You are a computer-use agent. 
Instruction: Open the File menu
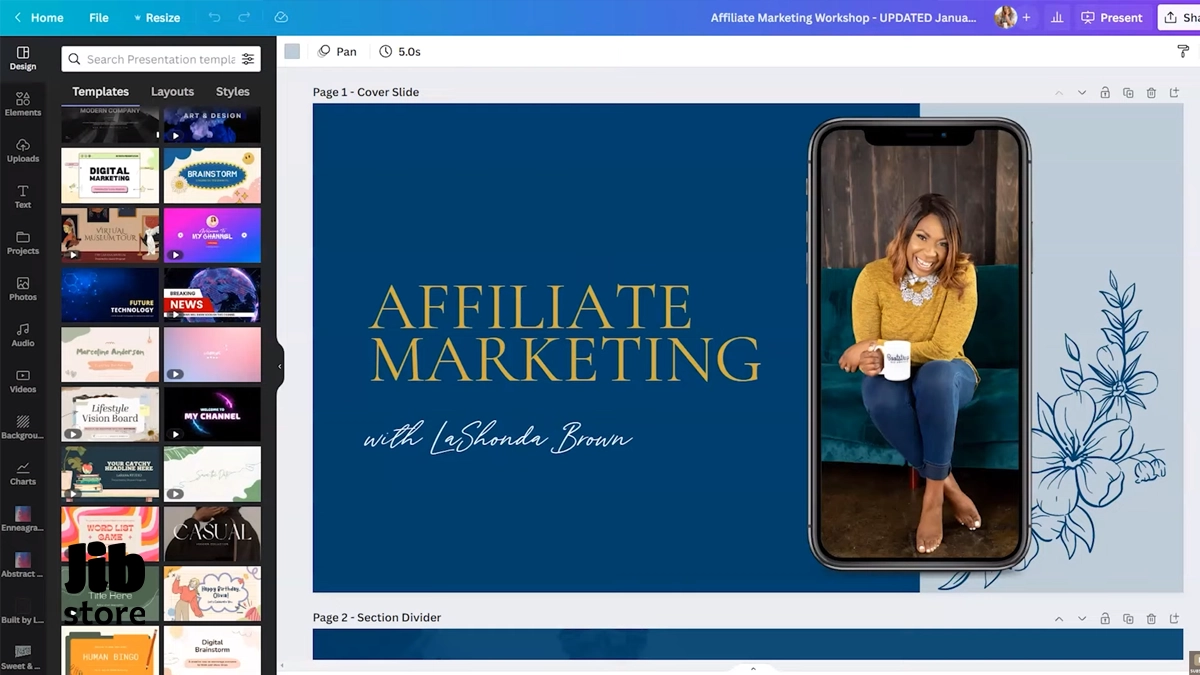(98, 17)
